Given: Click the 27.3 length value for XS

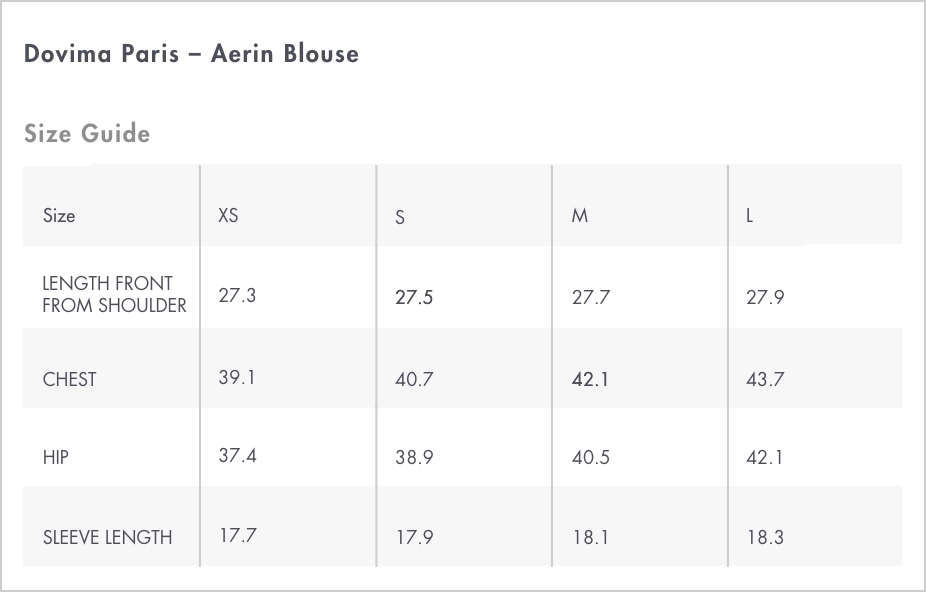Looking at the screenshot, I should (237, 295).
